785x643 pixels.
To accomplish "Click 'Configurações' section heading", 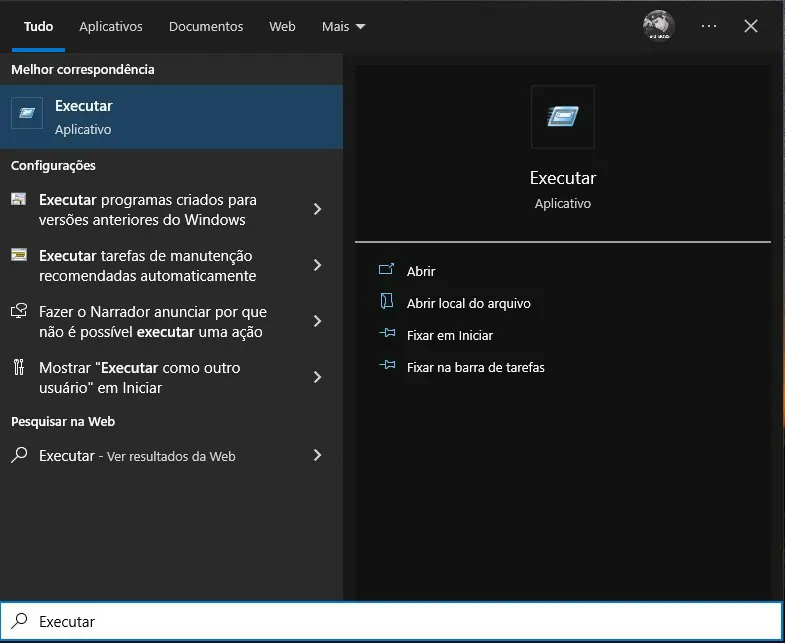I will [x=53, y=165].
